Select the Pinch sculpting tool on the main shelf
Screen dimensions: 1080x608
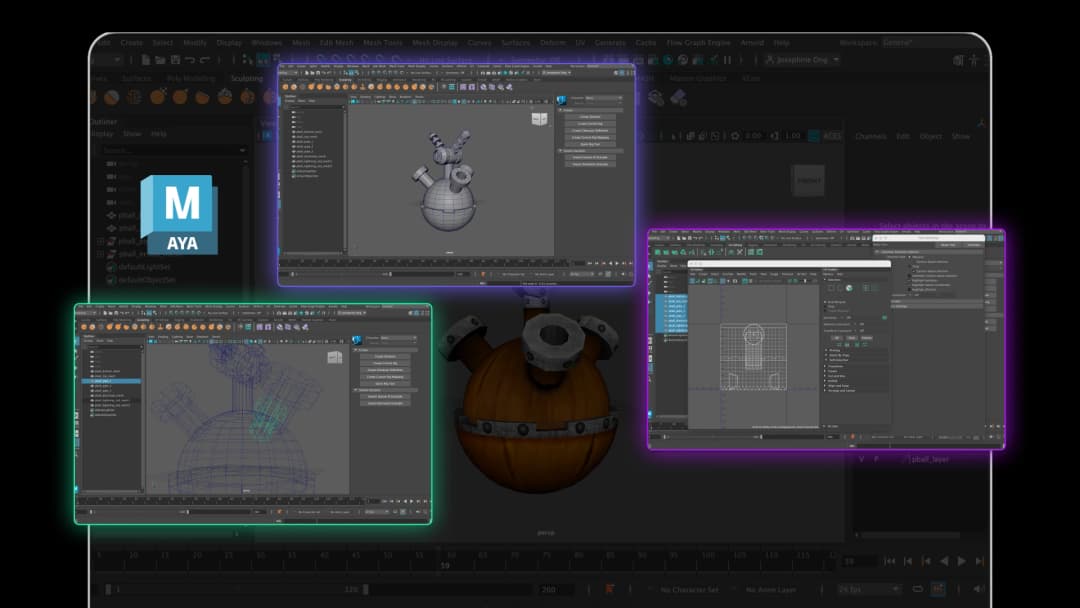pos(180,97)
